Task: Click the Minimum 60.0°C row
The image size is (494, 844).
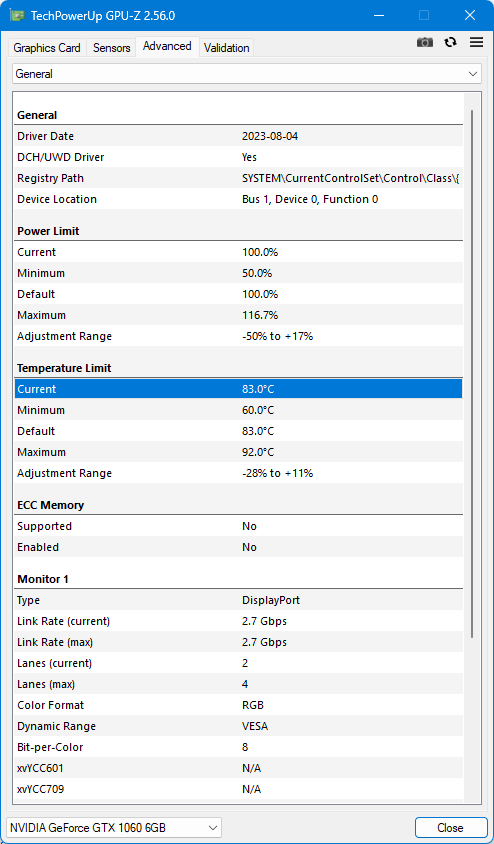Action: click(238, 410)
